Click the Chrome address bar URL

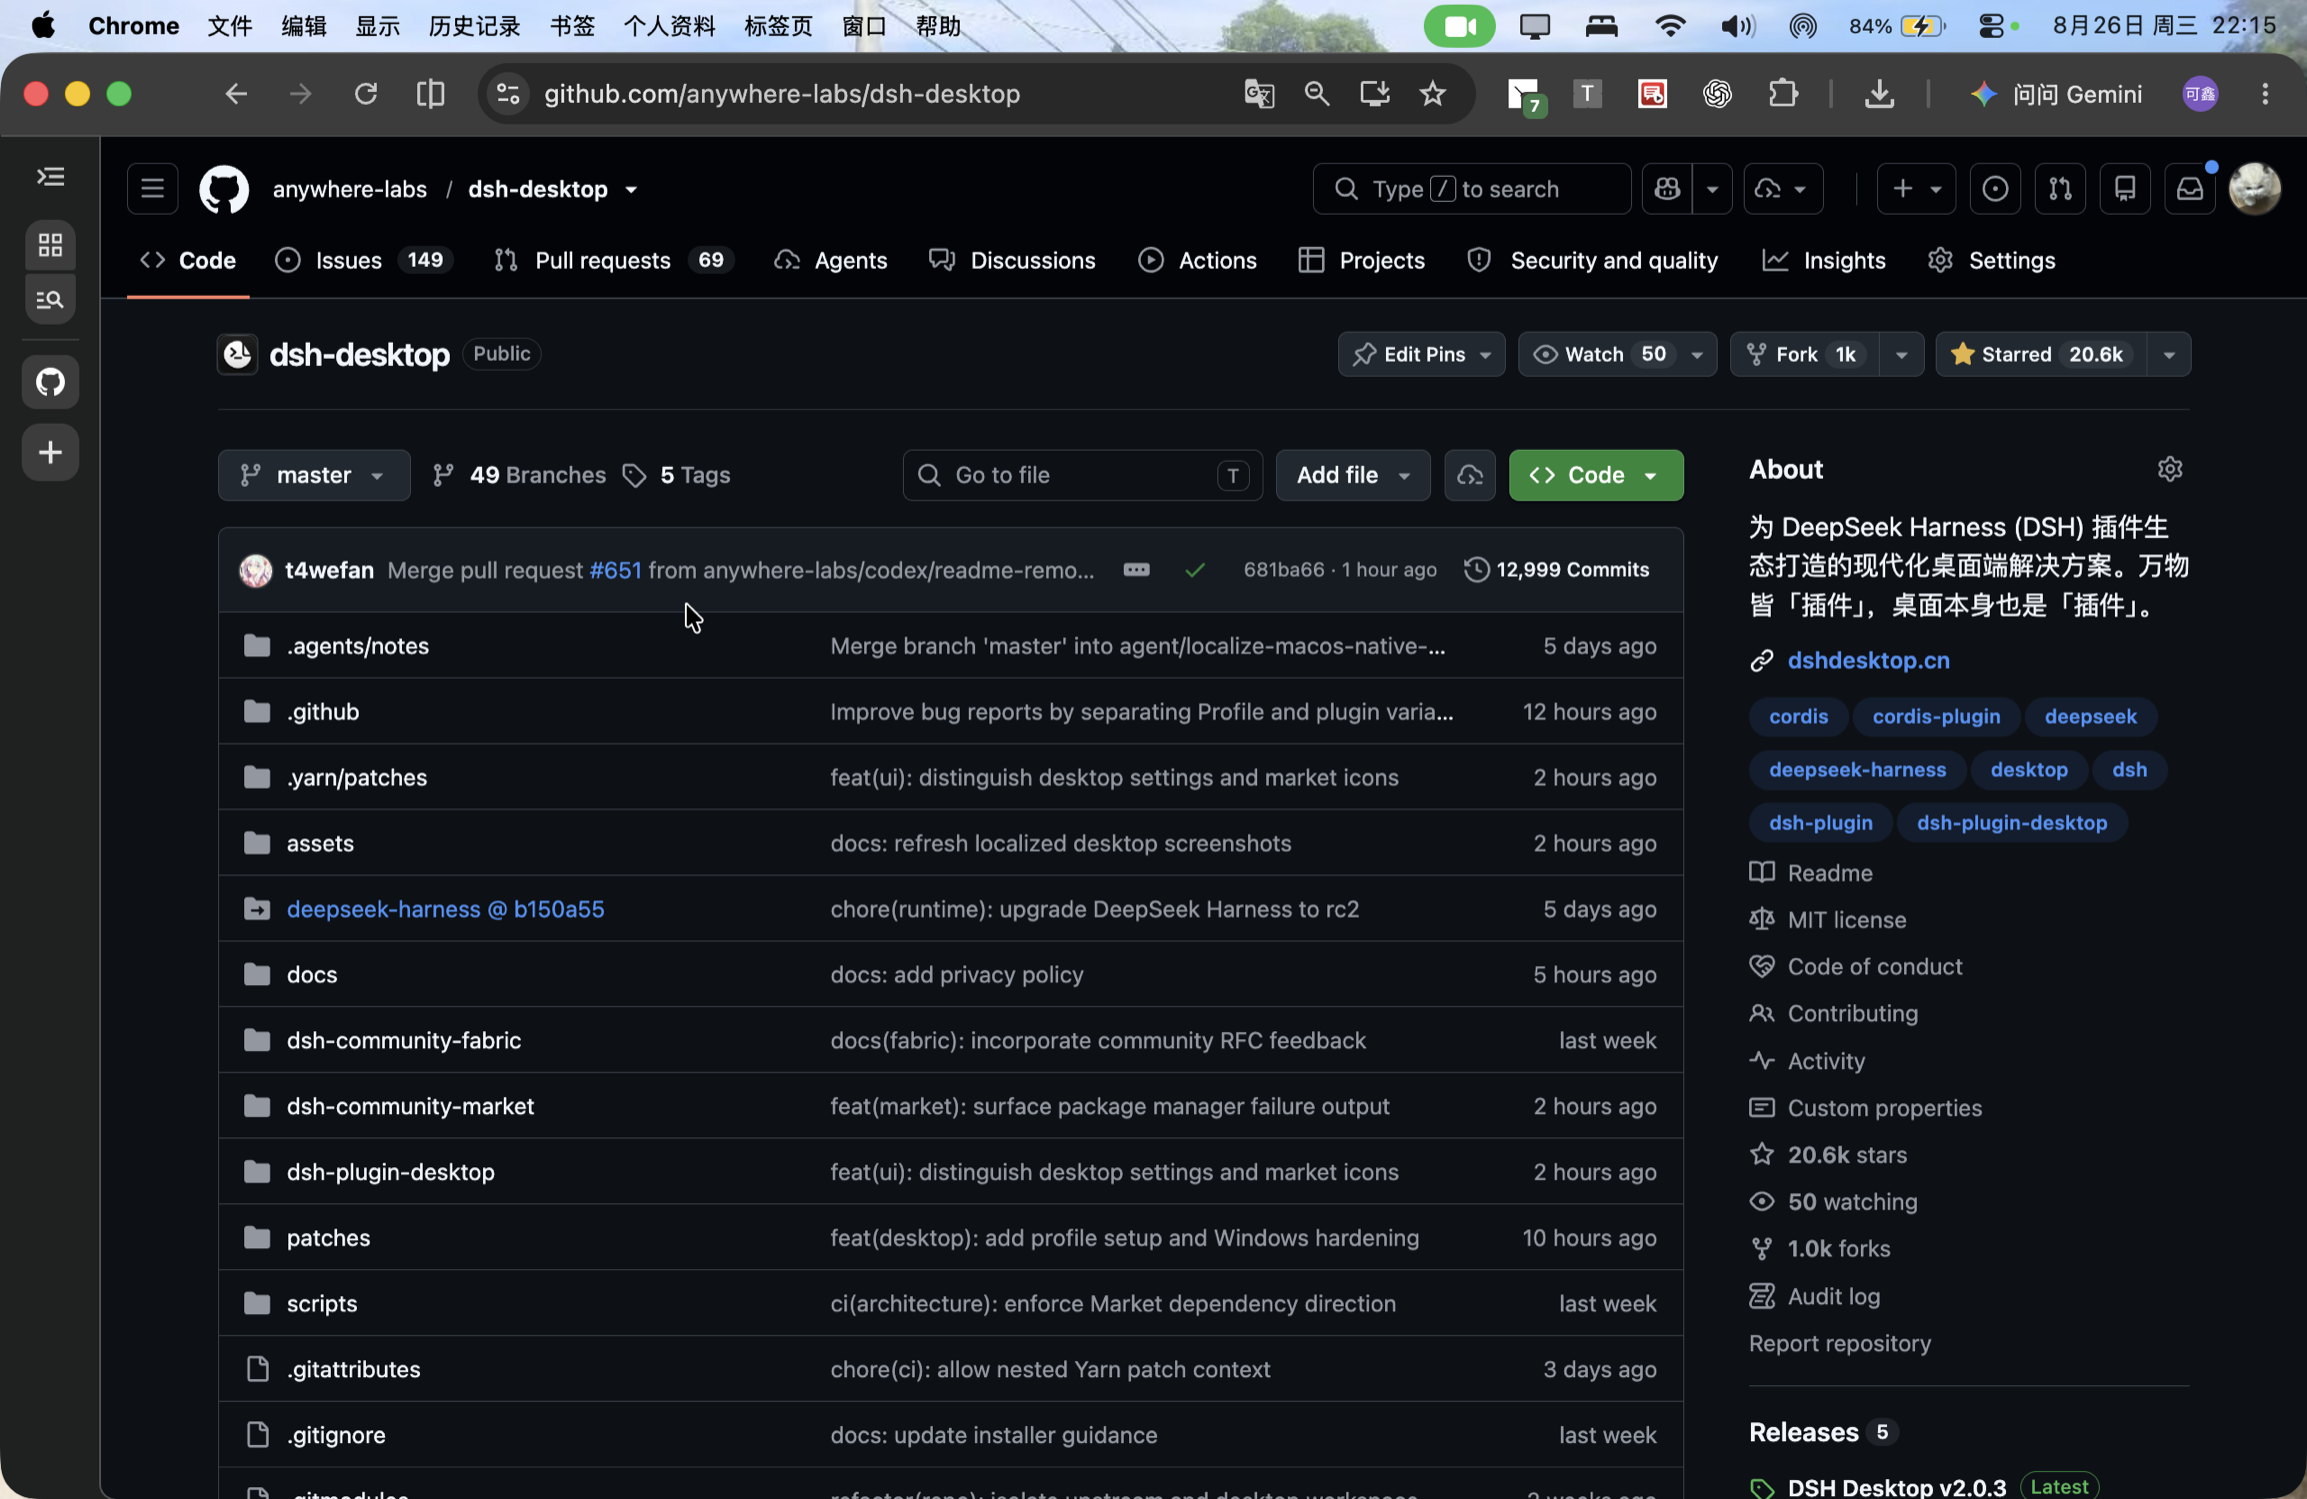782,94
